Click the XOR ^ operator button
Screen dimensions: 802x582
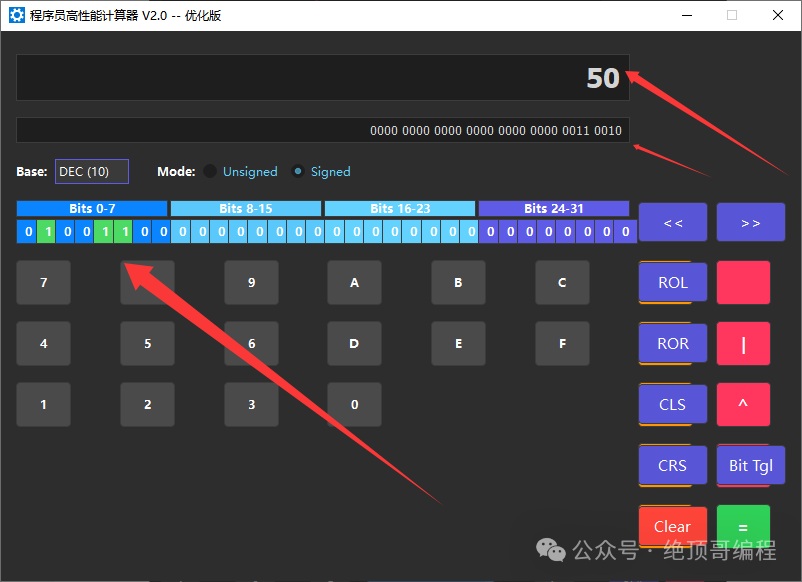[743, 404]
